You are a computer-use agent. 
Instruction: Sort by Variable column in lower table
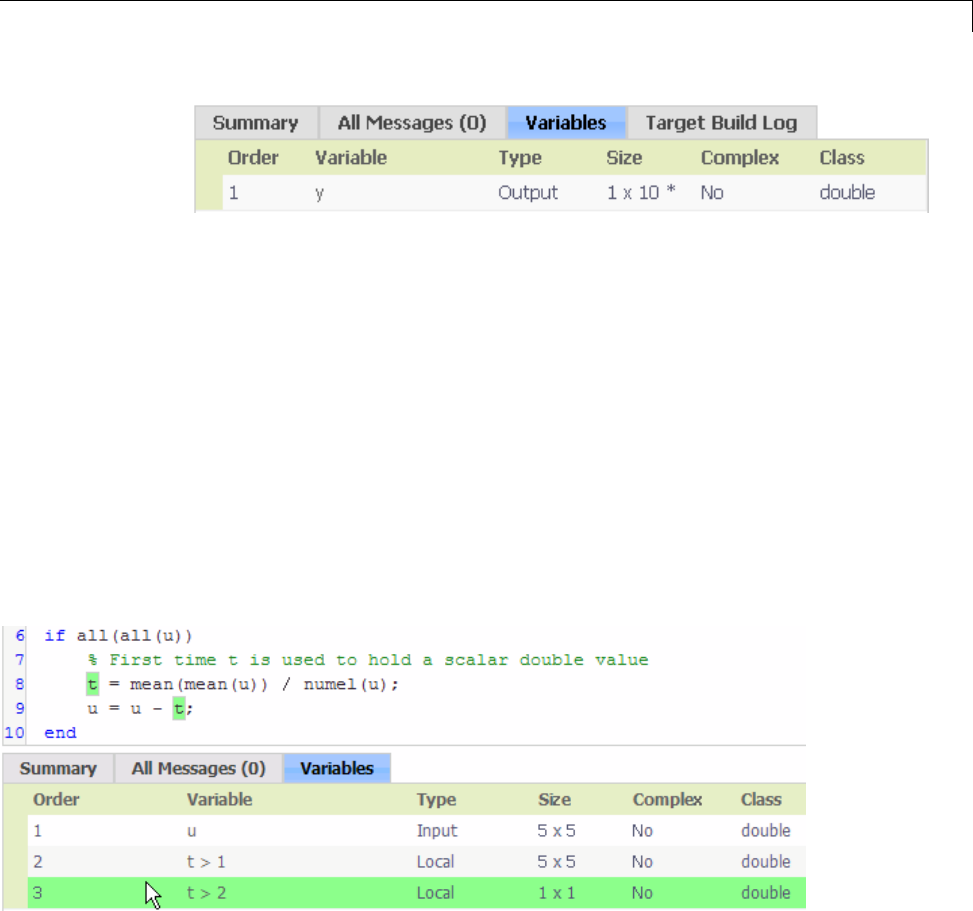point(220,799)
